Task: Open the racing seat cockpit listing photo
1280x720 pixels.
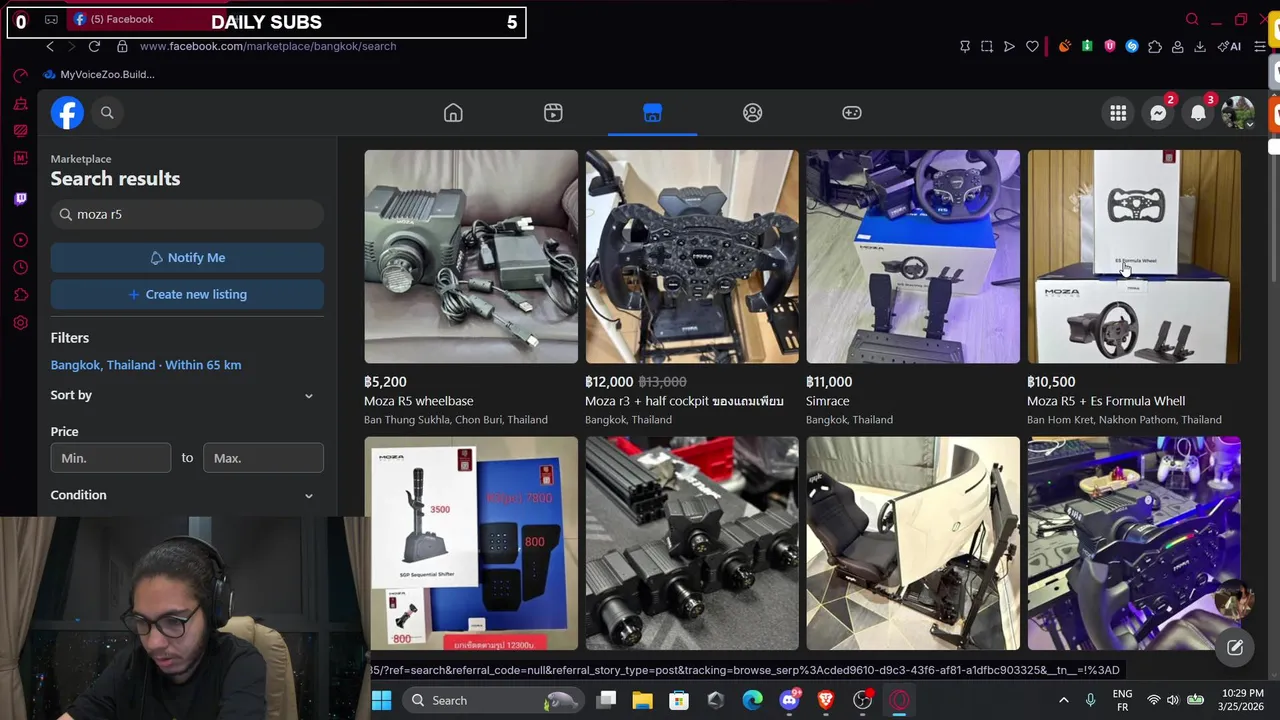Action: click(913, 543)
